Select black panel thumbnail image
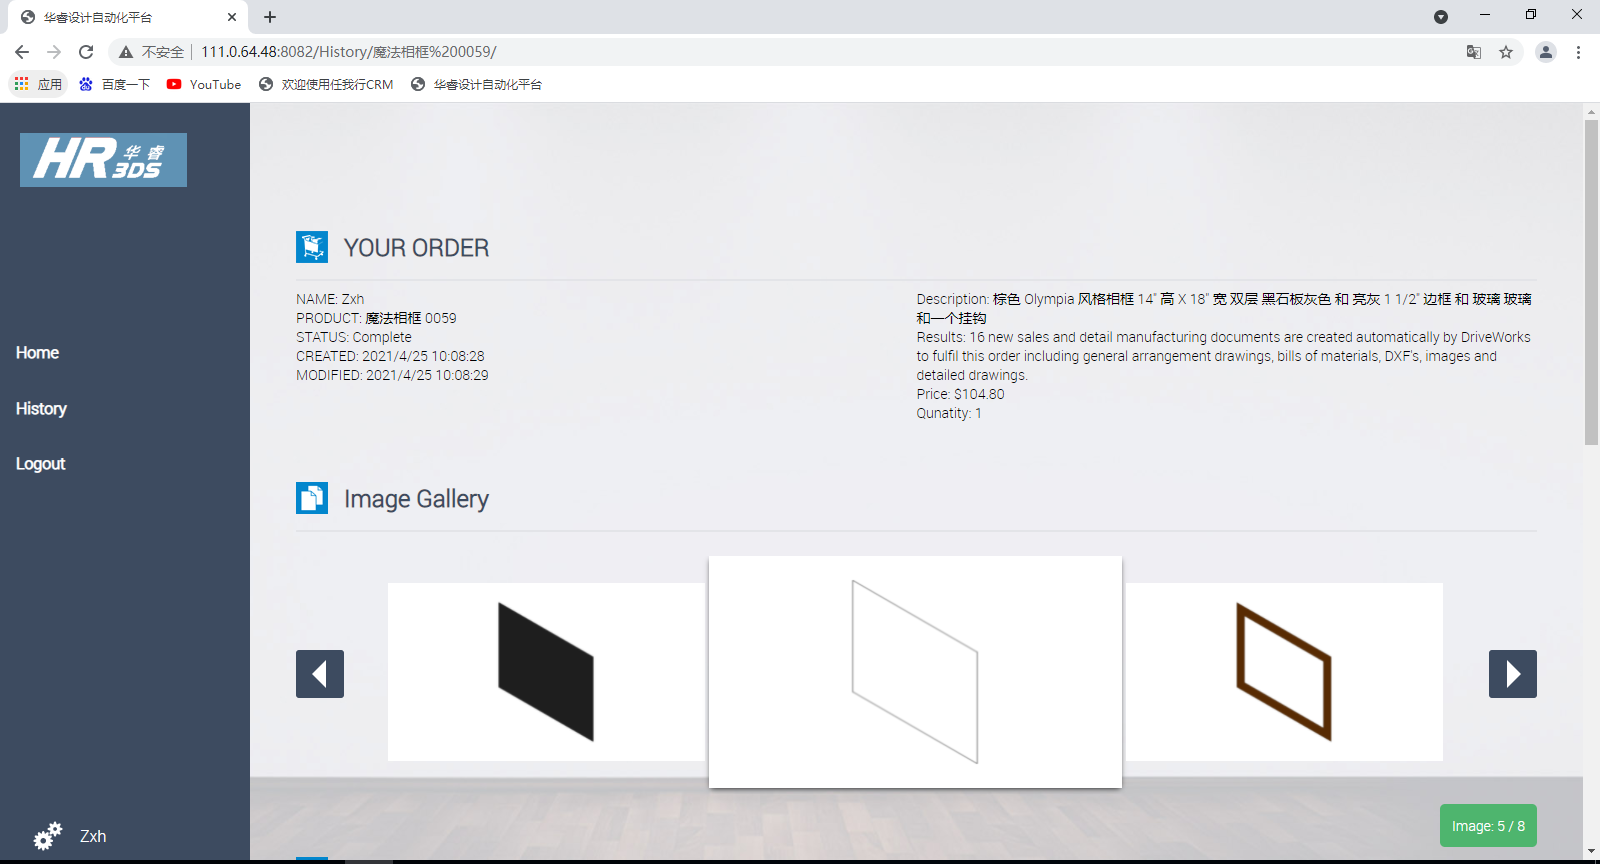This screenshot has height=864, width=1600. tap(546, 672)
